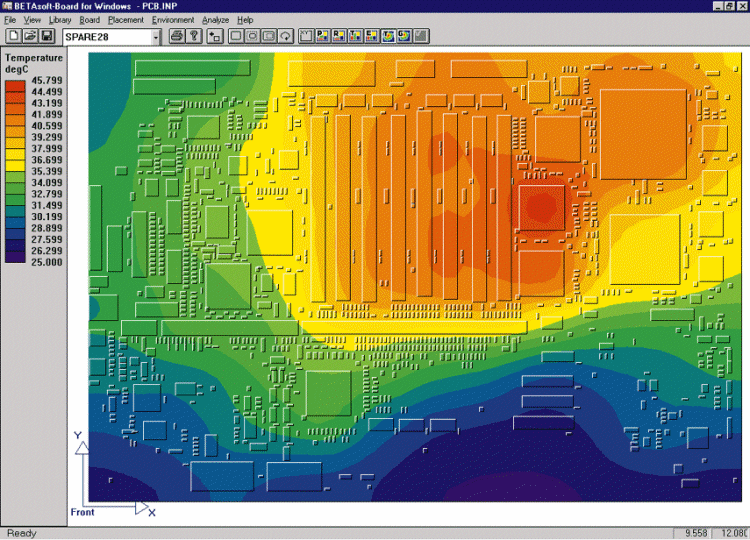Click the View menu
The image size is (750, 540).
pyautogui.click(x=33, y=20)
